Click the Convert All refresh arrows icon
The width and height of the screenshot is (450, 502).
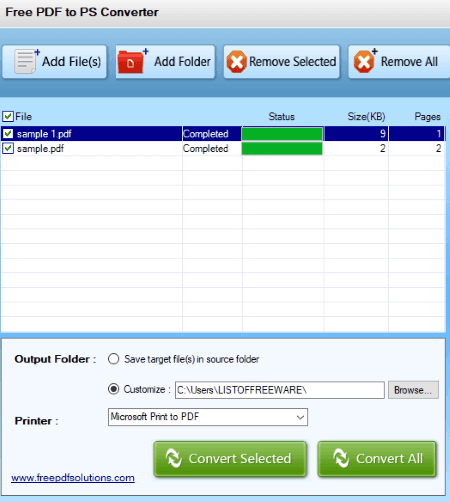coord(341,458)
